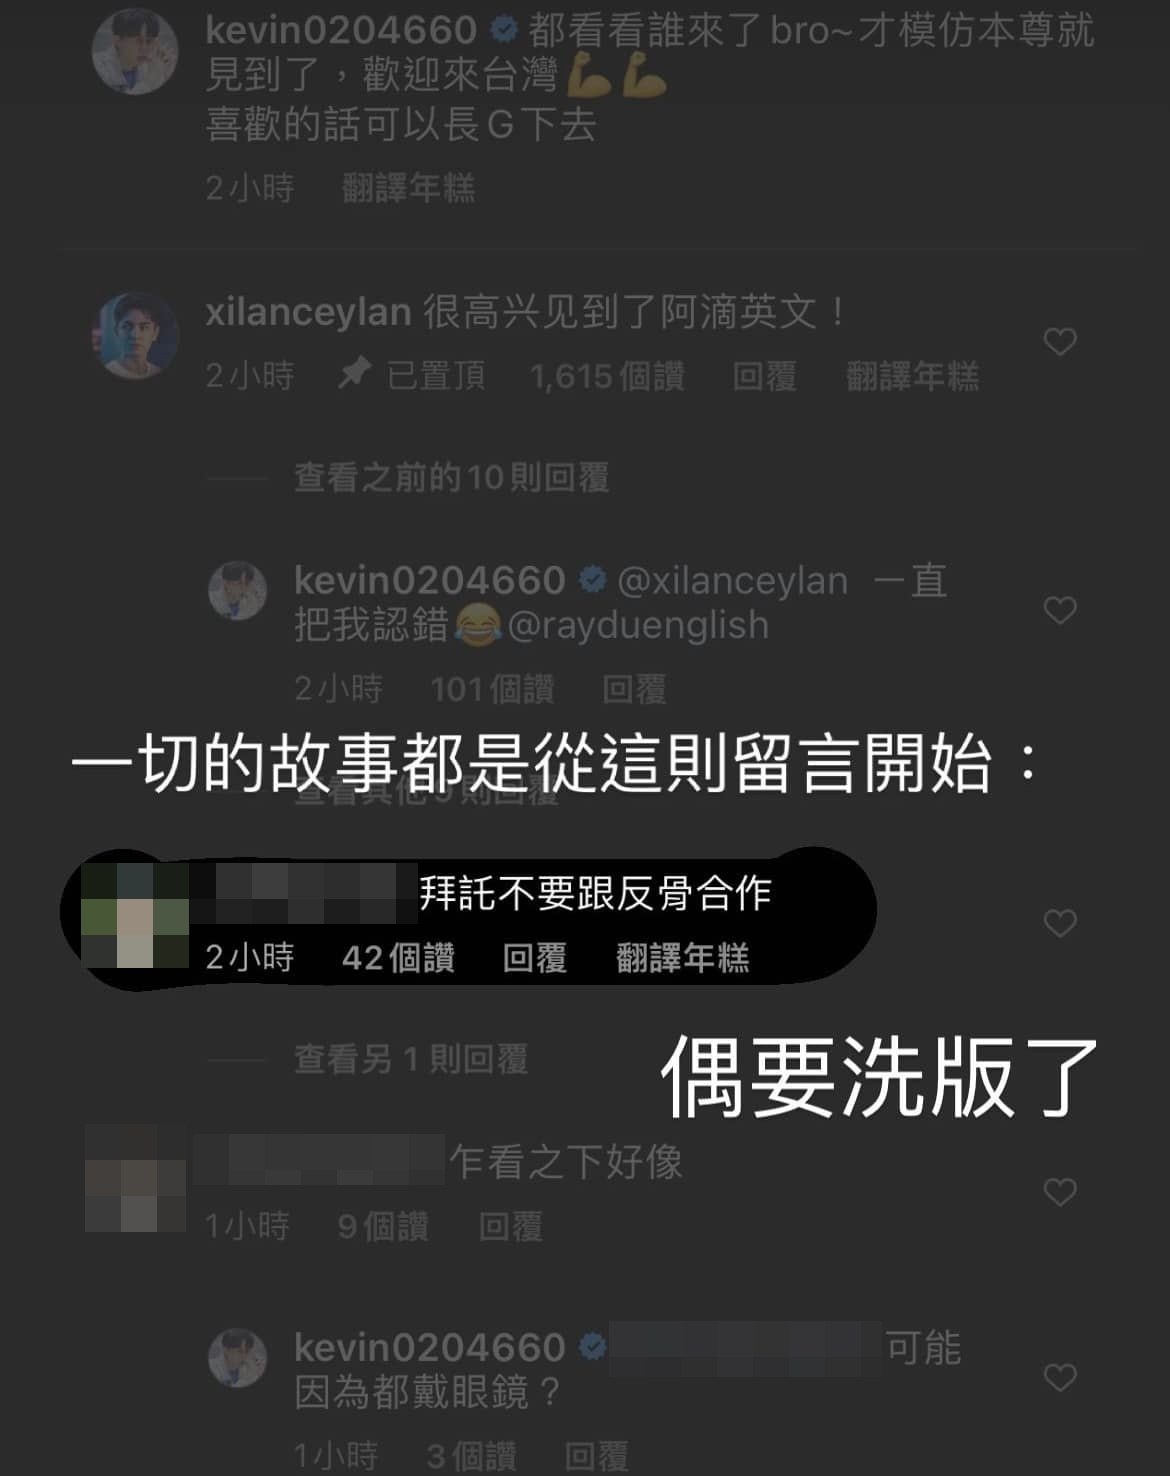View 42個讚 likes on highlighted comment
This screenshot has height=1476, width=1170.
(398, 958)
